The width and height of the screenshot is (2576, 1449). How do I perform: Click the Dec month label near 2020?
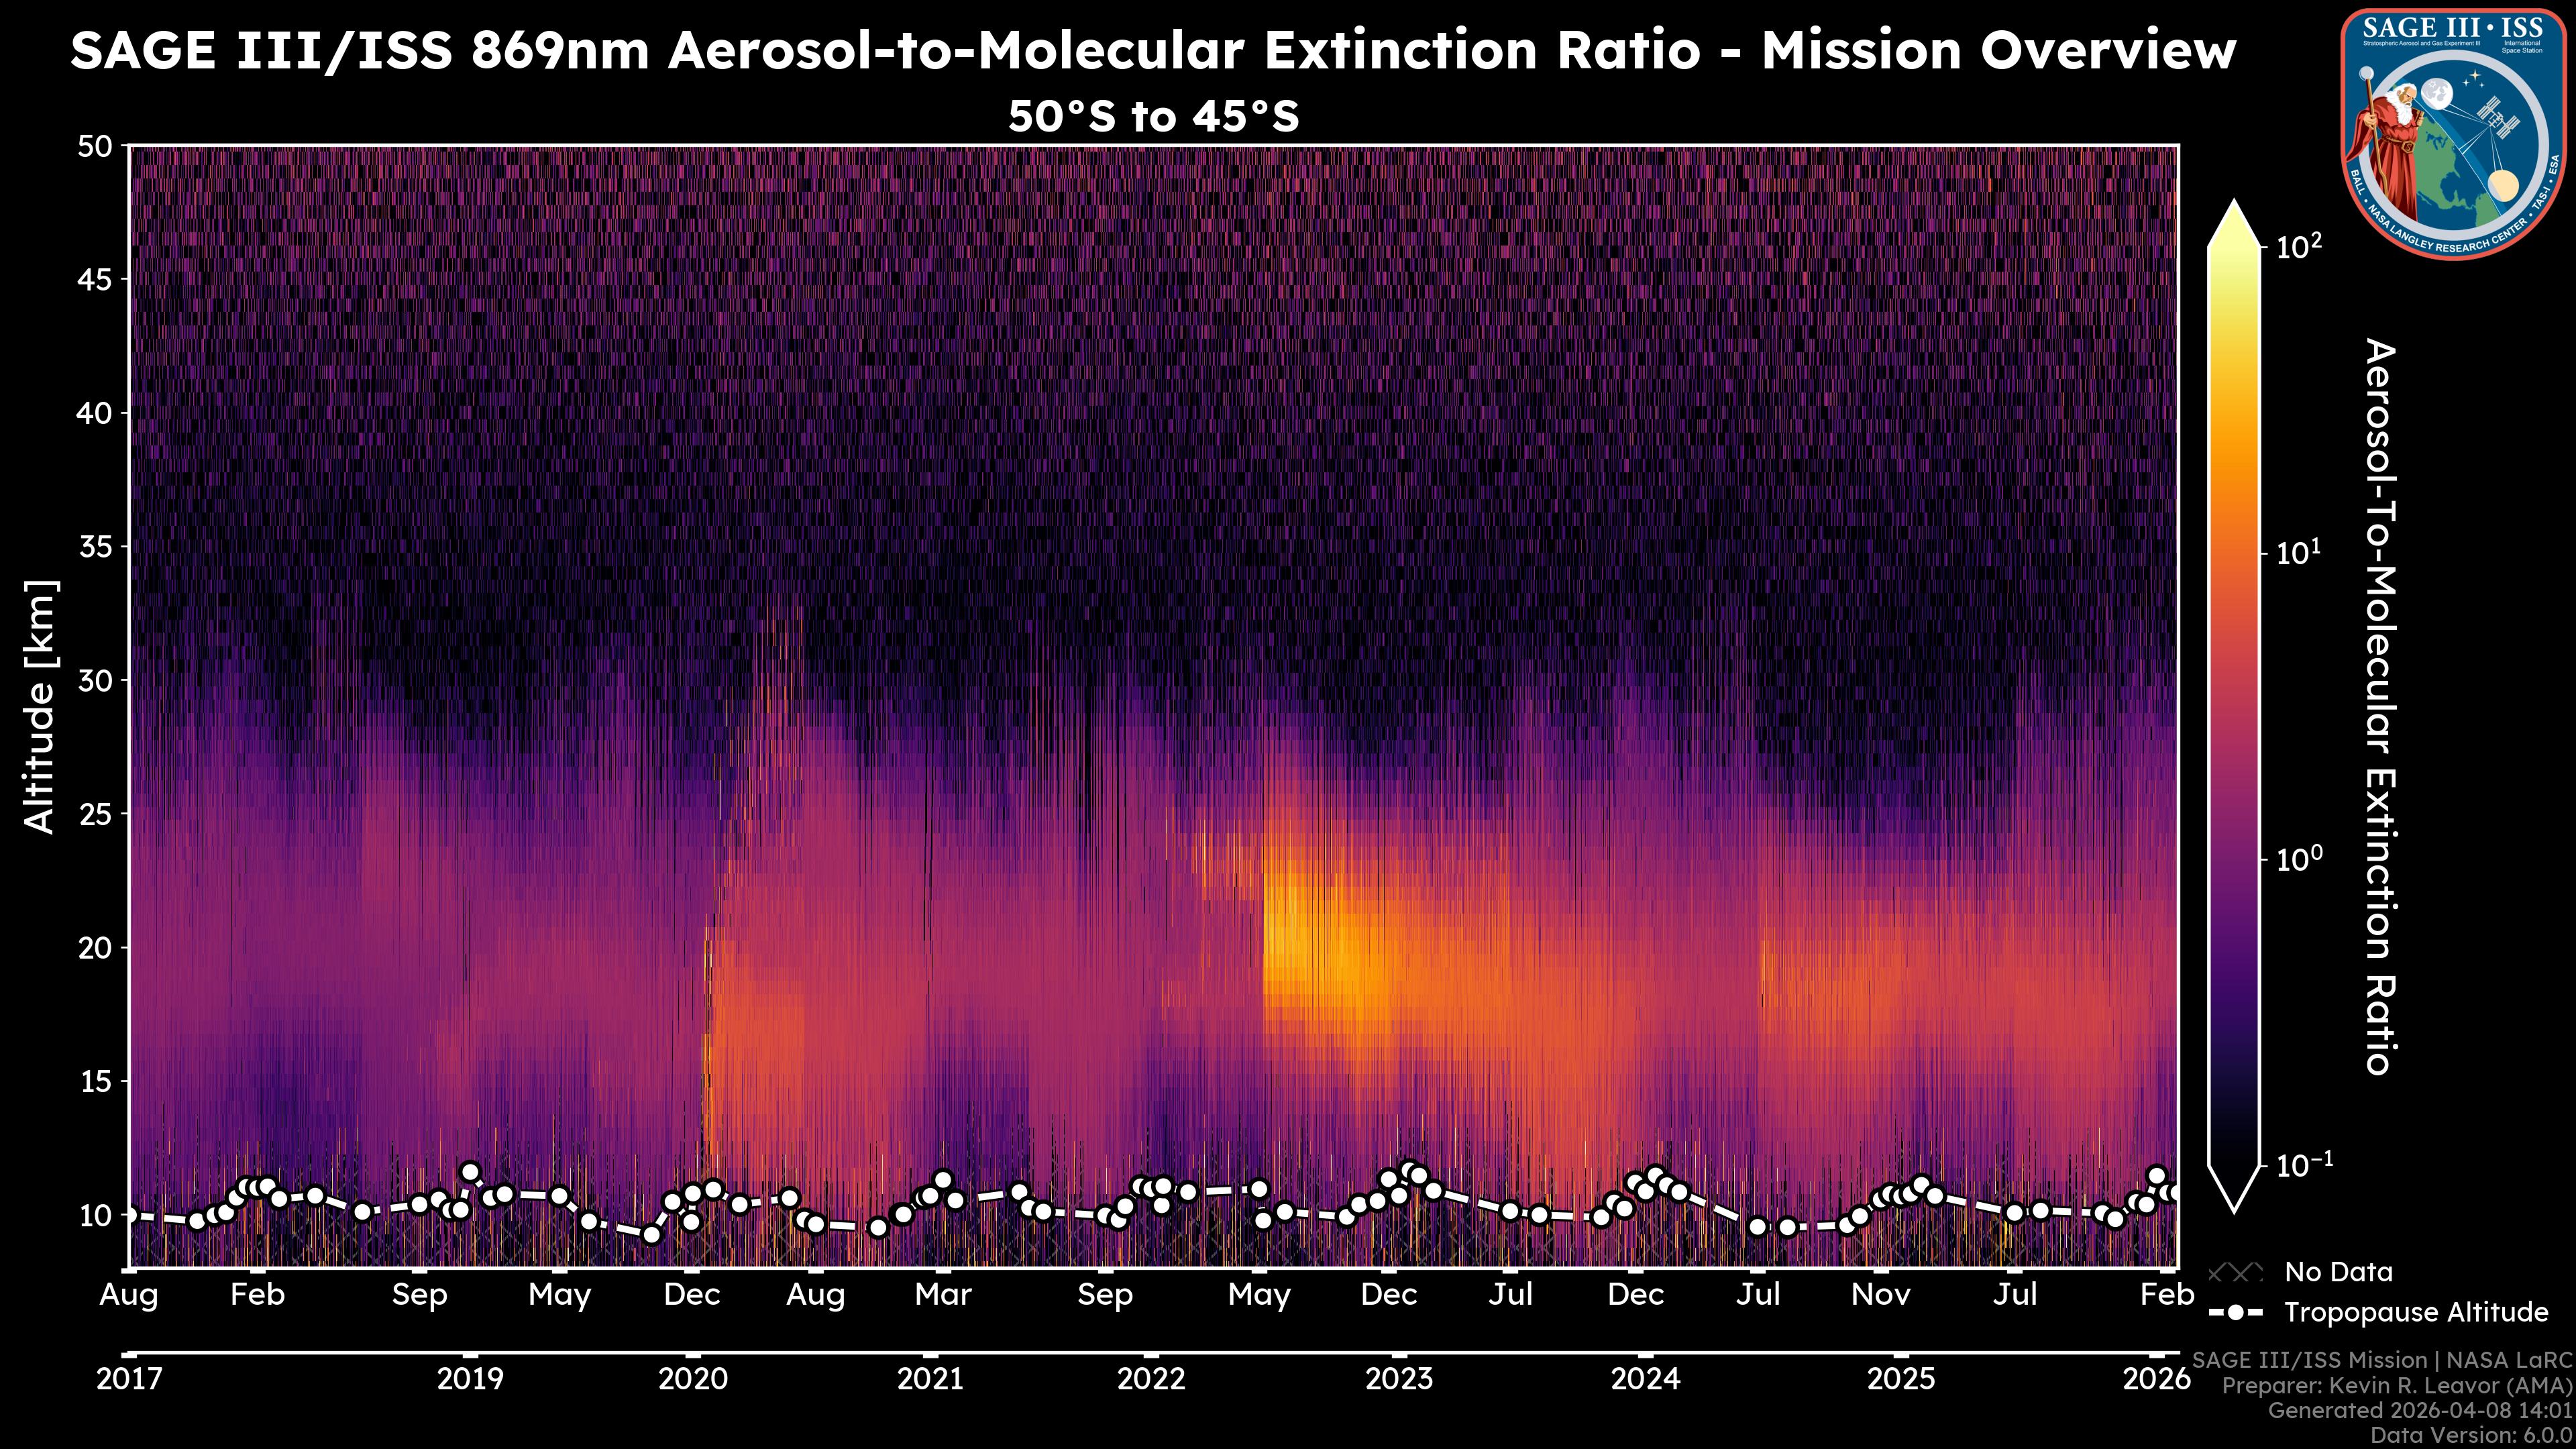692,1294
